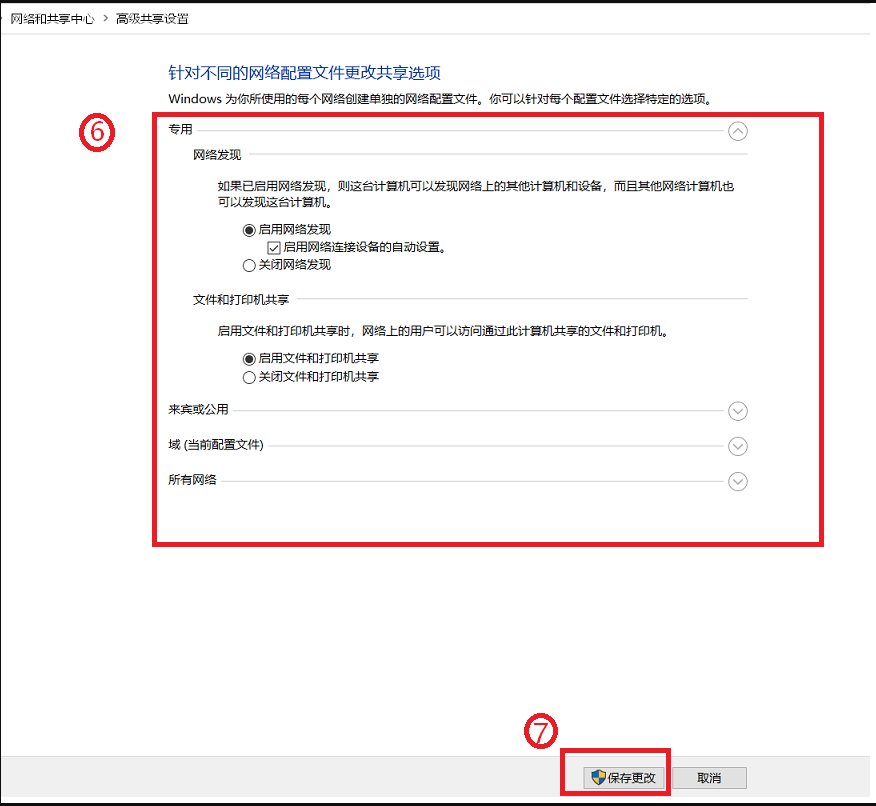Select the 启用网络发现 radio button

(x=247, y=229)
